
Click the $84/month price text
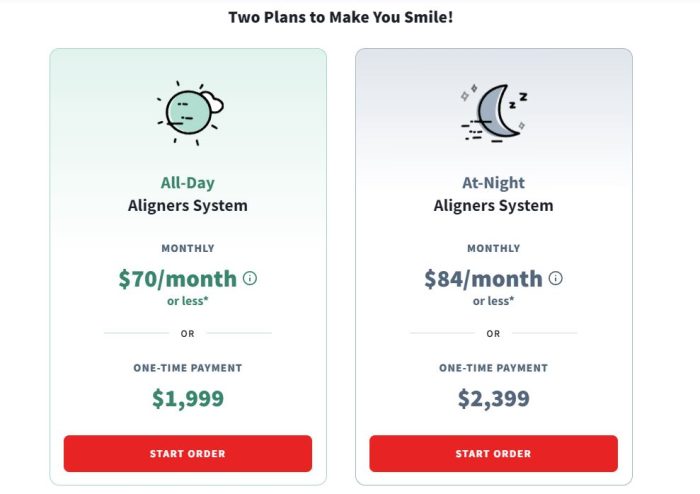pyautogui.click(x=483, y=279)
